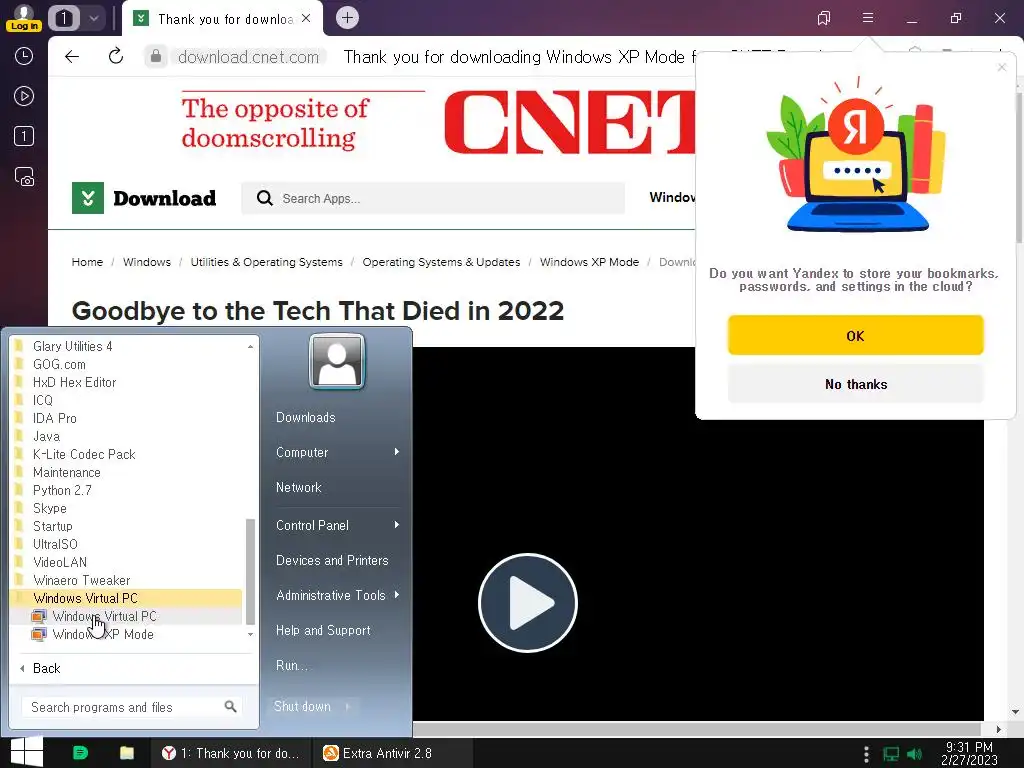Click the Shut down button
Image resolution: width=1024 pixels, height=768 pixels.
(x=302, y=706)
